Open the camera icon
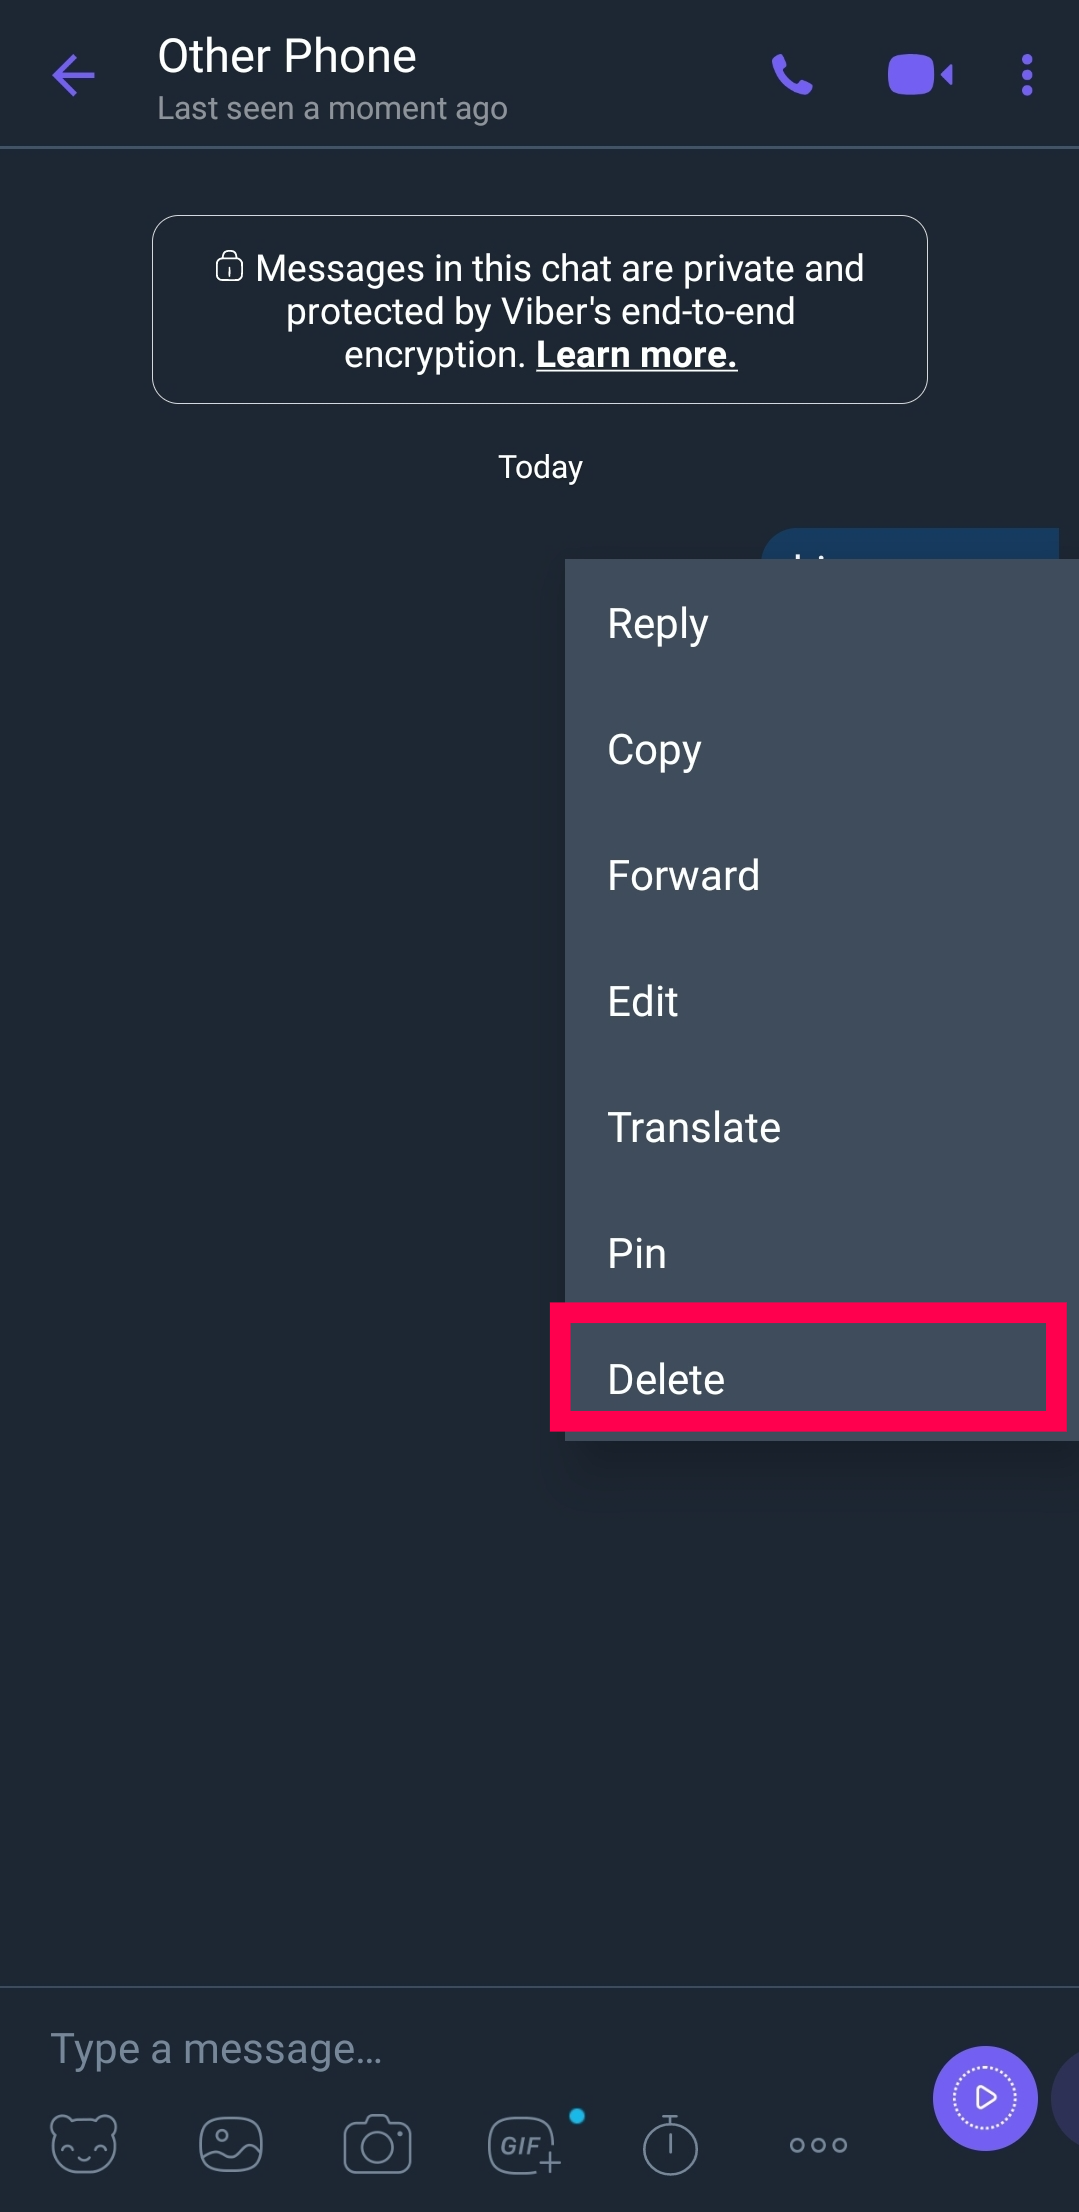Screen dimensions: 1079x2212 (x=377, y=2144)
